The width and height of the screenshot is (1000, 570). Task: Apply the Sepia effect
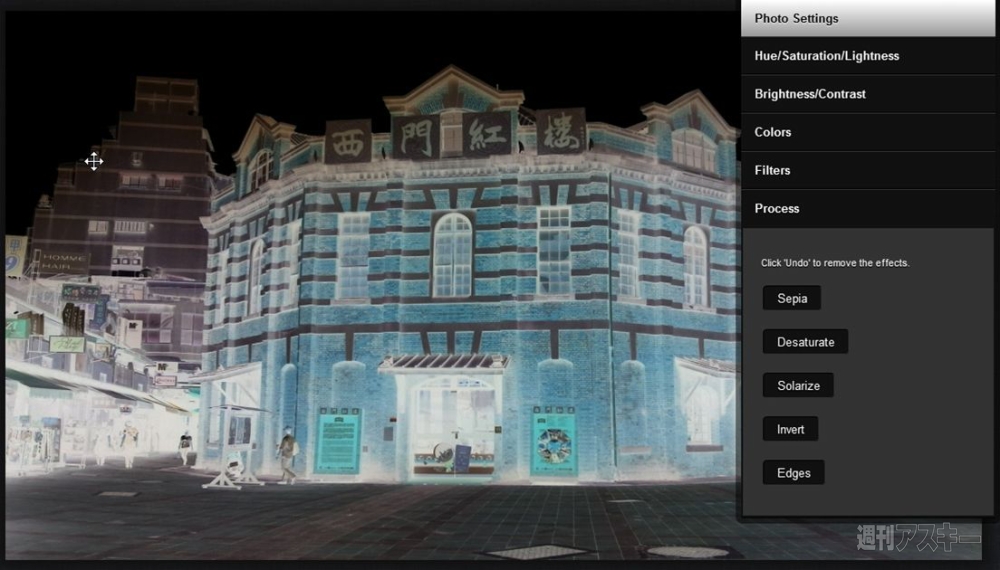click(x=791, y=298)
